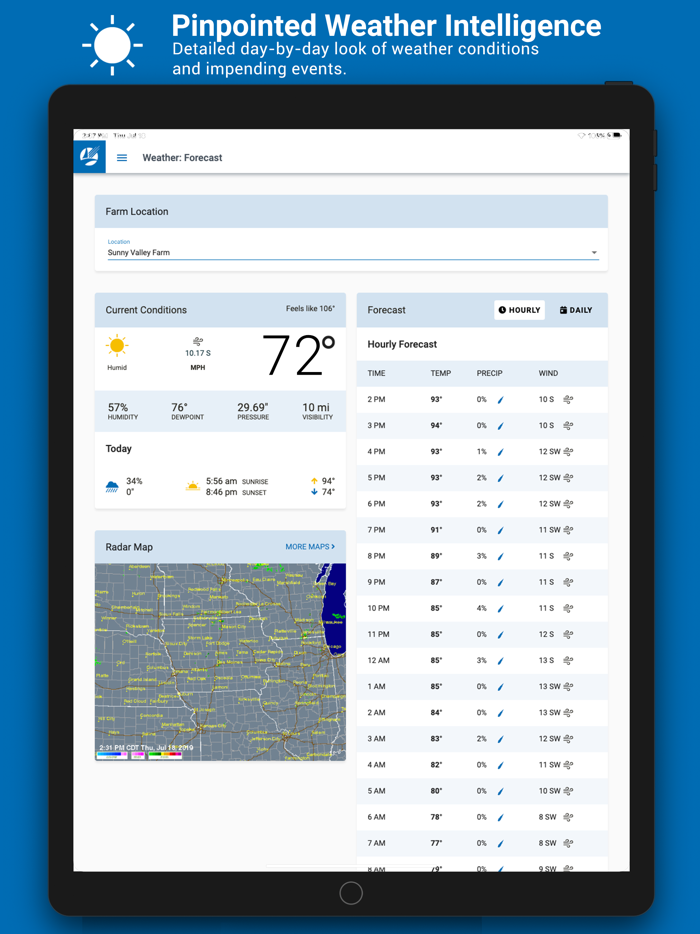Click the precip drop icon in 3 AM row

[500, 739]
